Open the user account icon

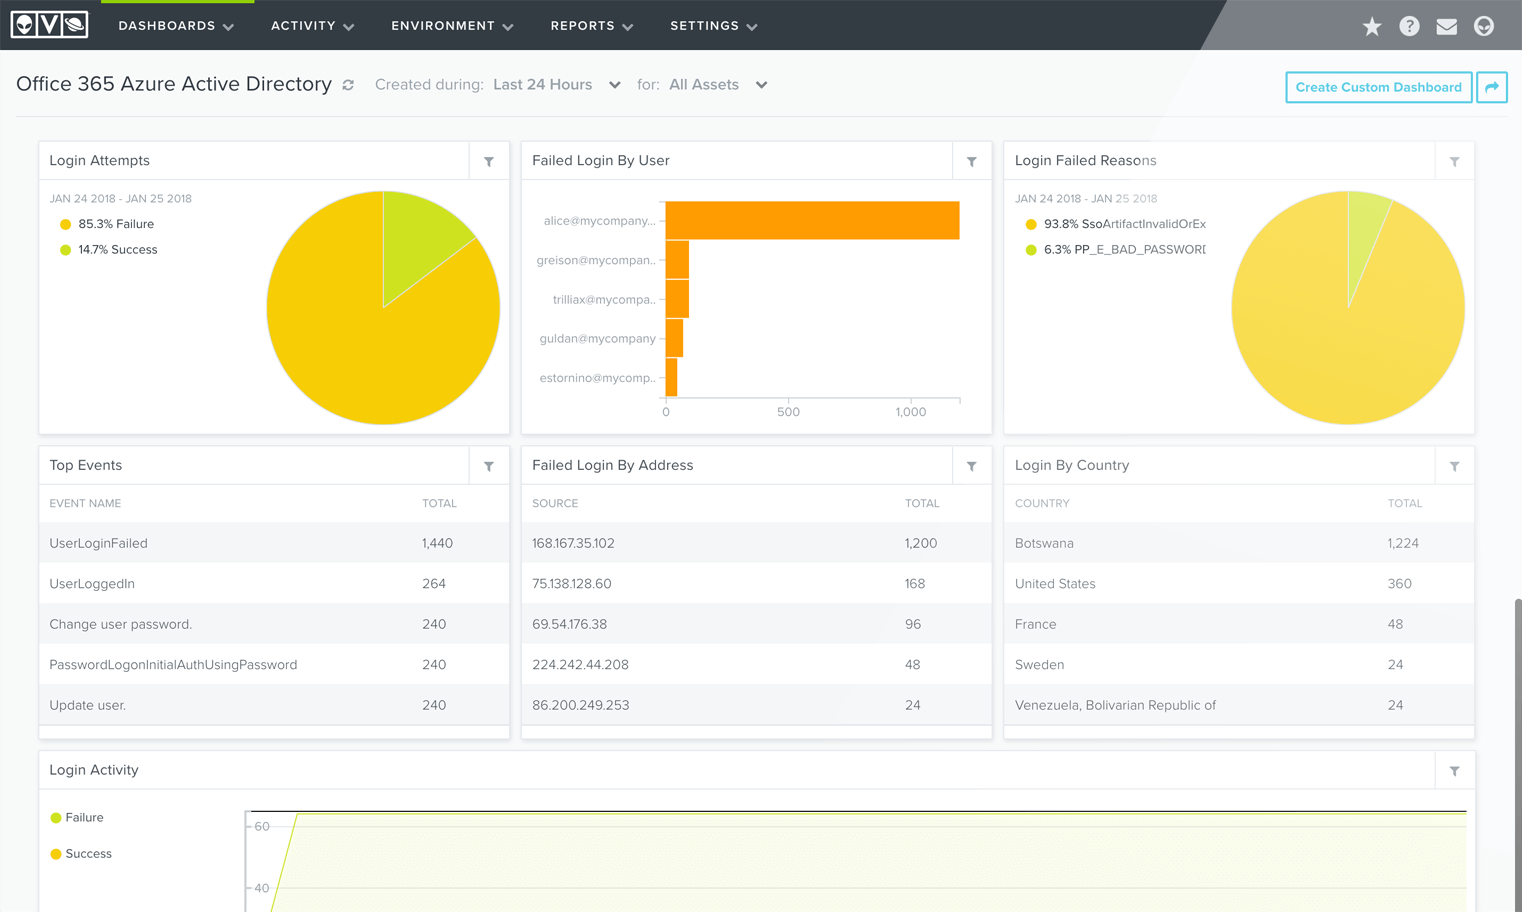pos(1484,27)
